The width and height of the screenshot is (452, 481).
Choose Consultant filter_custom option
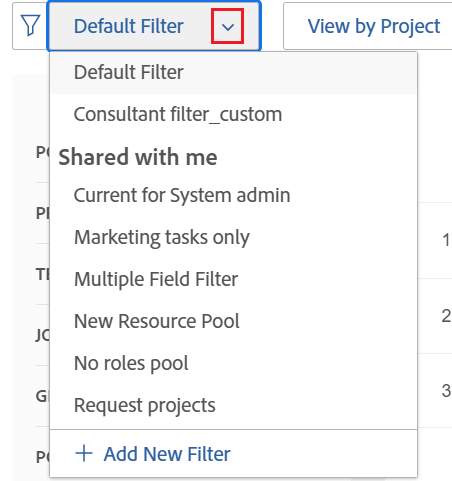pos(233,114)
